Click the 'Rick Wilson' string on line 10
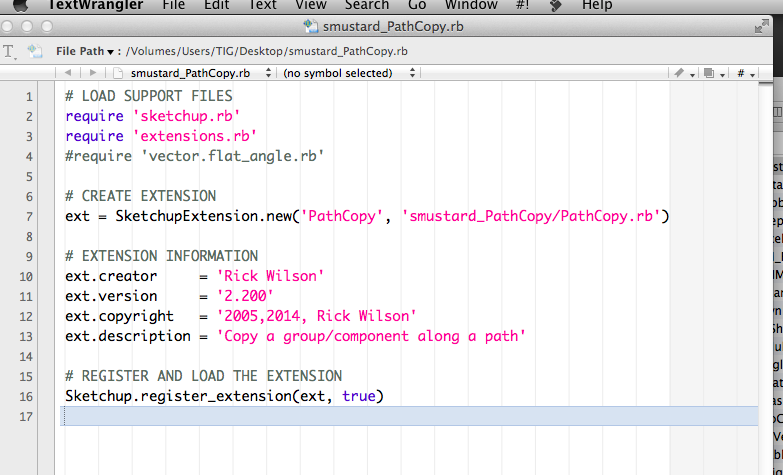The height and width of the screenshot is (475, 783). point(262,276)
